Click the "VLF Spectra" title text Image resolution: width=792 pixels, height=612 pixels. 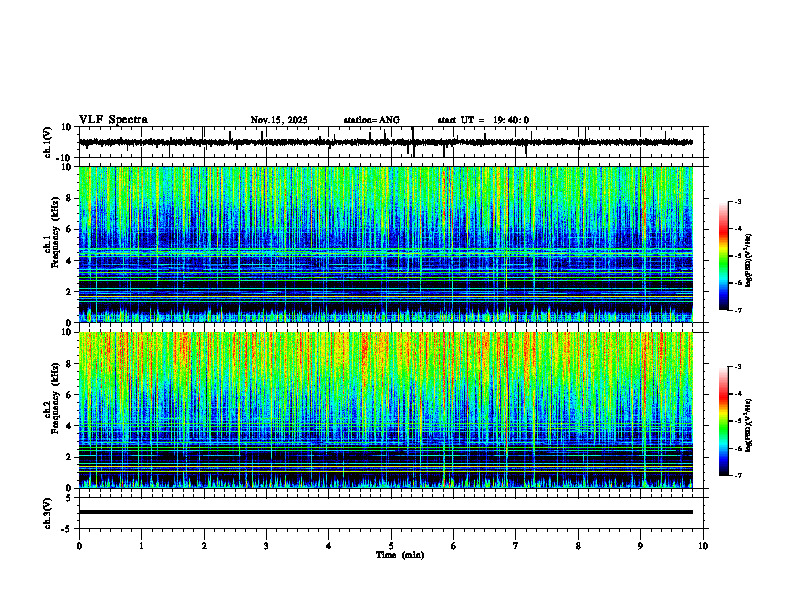click(x=113, y=120)
